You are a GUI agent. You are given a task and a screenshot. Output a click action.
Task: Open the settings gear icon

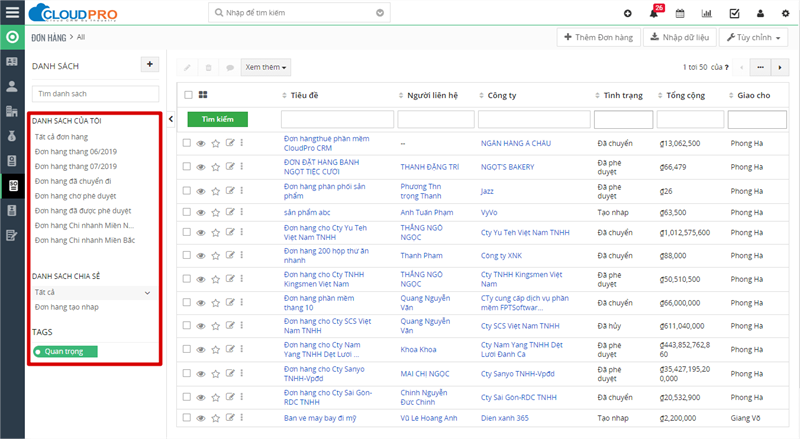786,13
